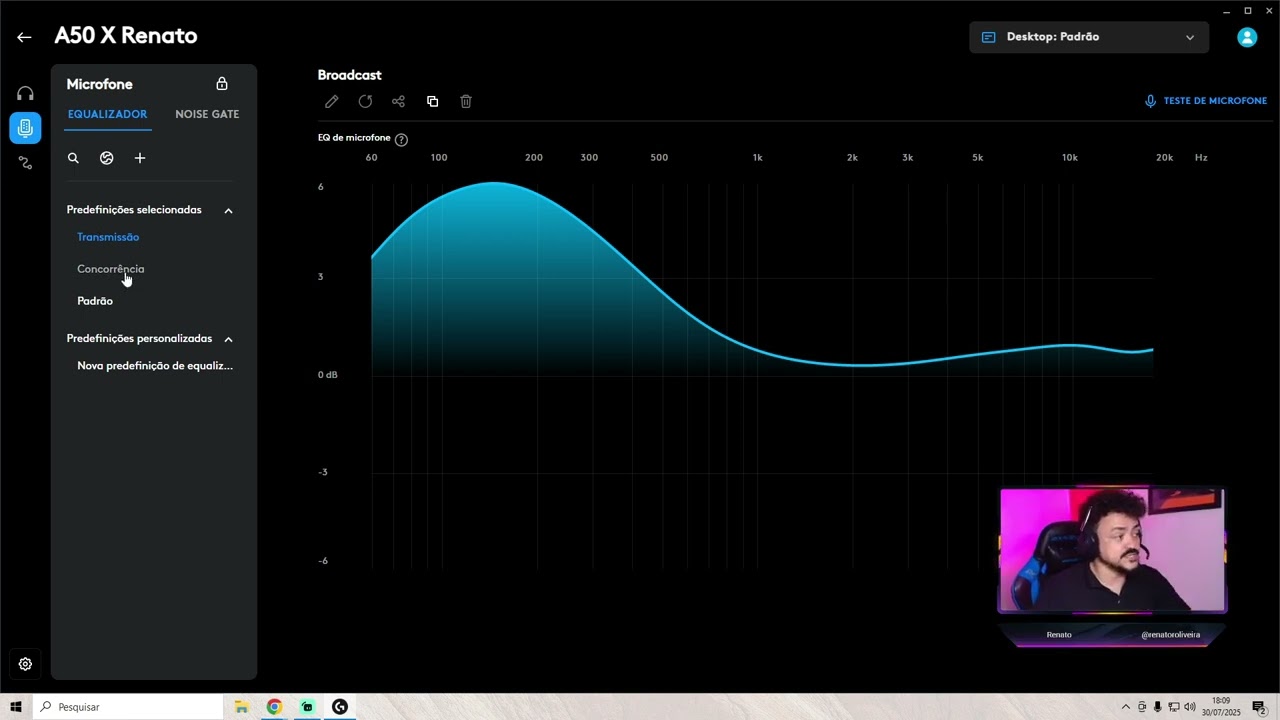Add a new equalizer preset with the plus icon
The height and width of the screenshot is (720, 1280).
(140, 158)
